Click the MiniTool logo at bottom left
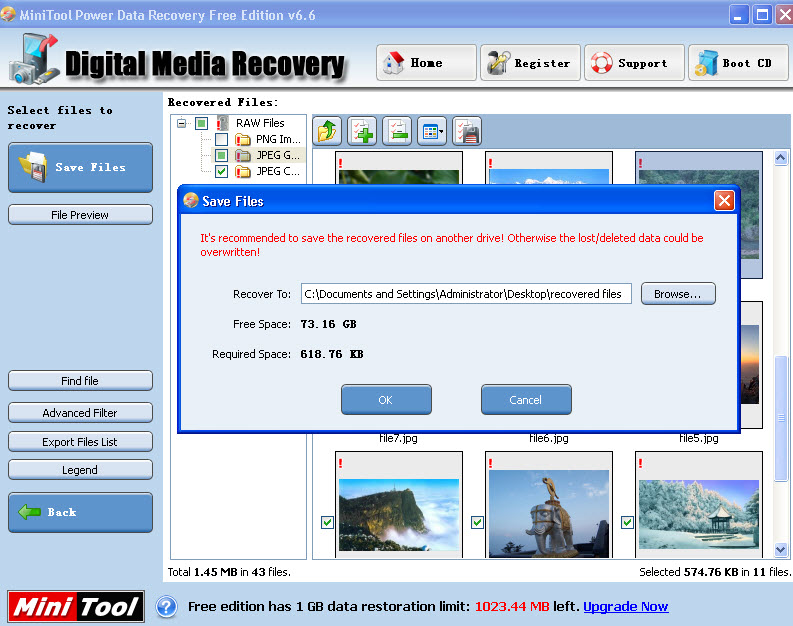The width and height of the screenshot is (793, 626). (x=76, y=606)
